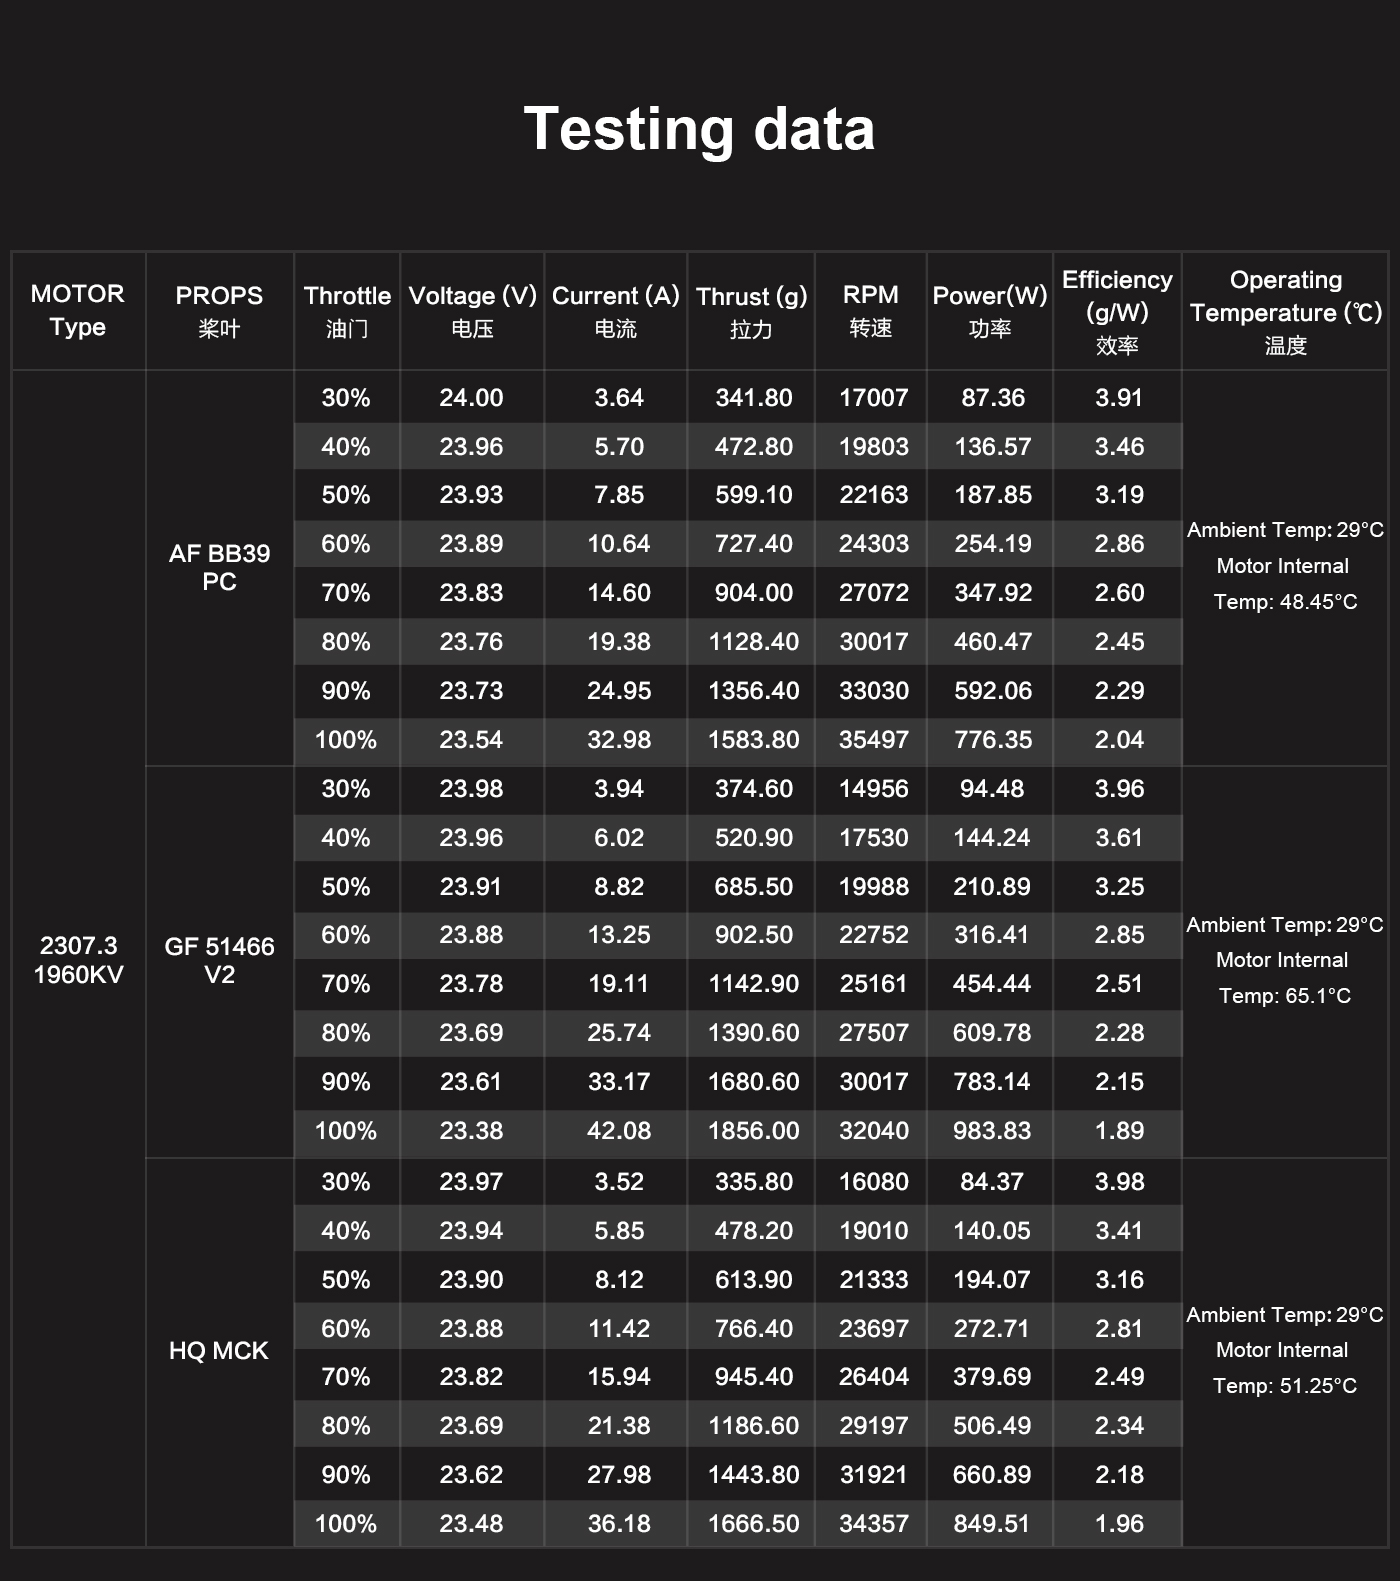Click the Testing data title
The image size is (1400, 1581).
pyautogui.click(x=699, y=130)
